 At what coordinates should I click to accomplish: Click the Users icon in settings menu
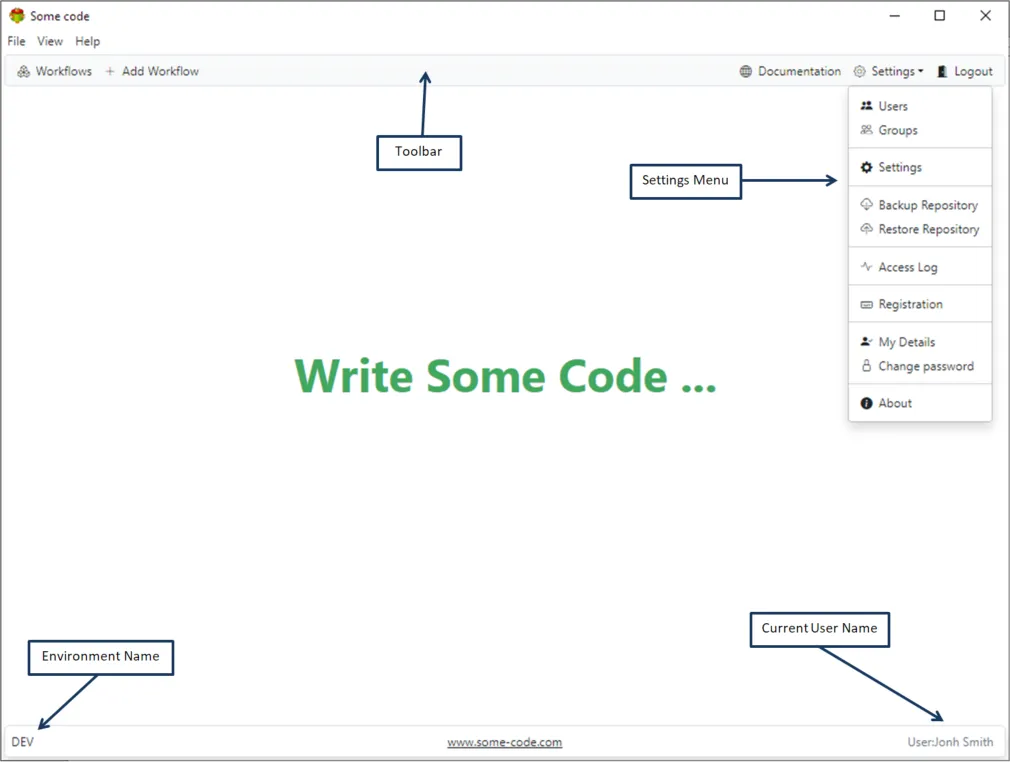pos(866,106)
